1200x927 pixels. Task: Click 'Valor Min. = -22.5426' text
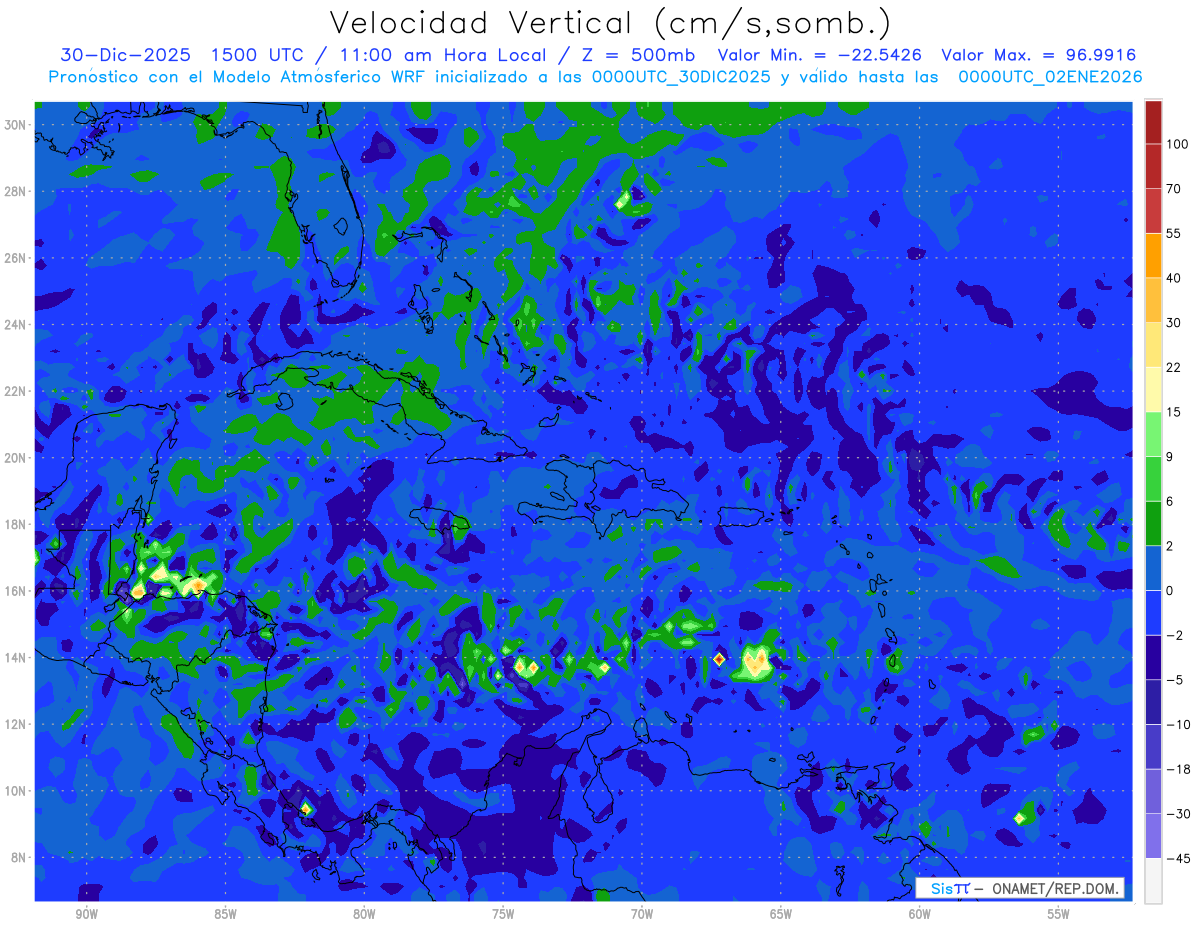pyautogui.click(x=821, y=56)
